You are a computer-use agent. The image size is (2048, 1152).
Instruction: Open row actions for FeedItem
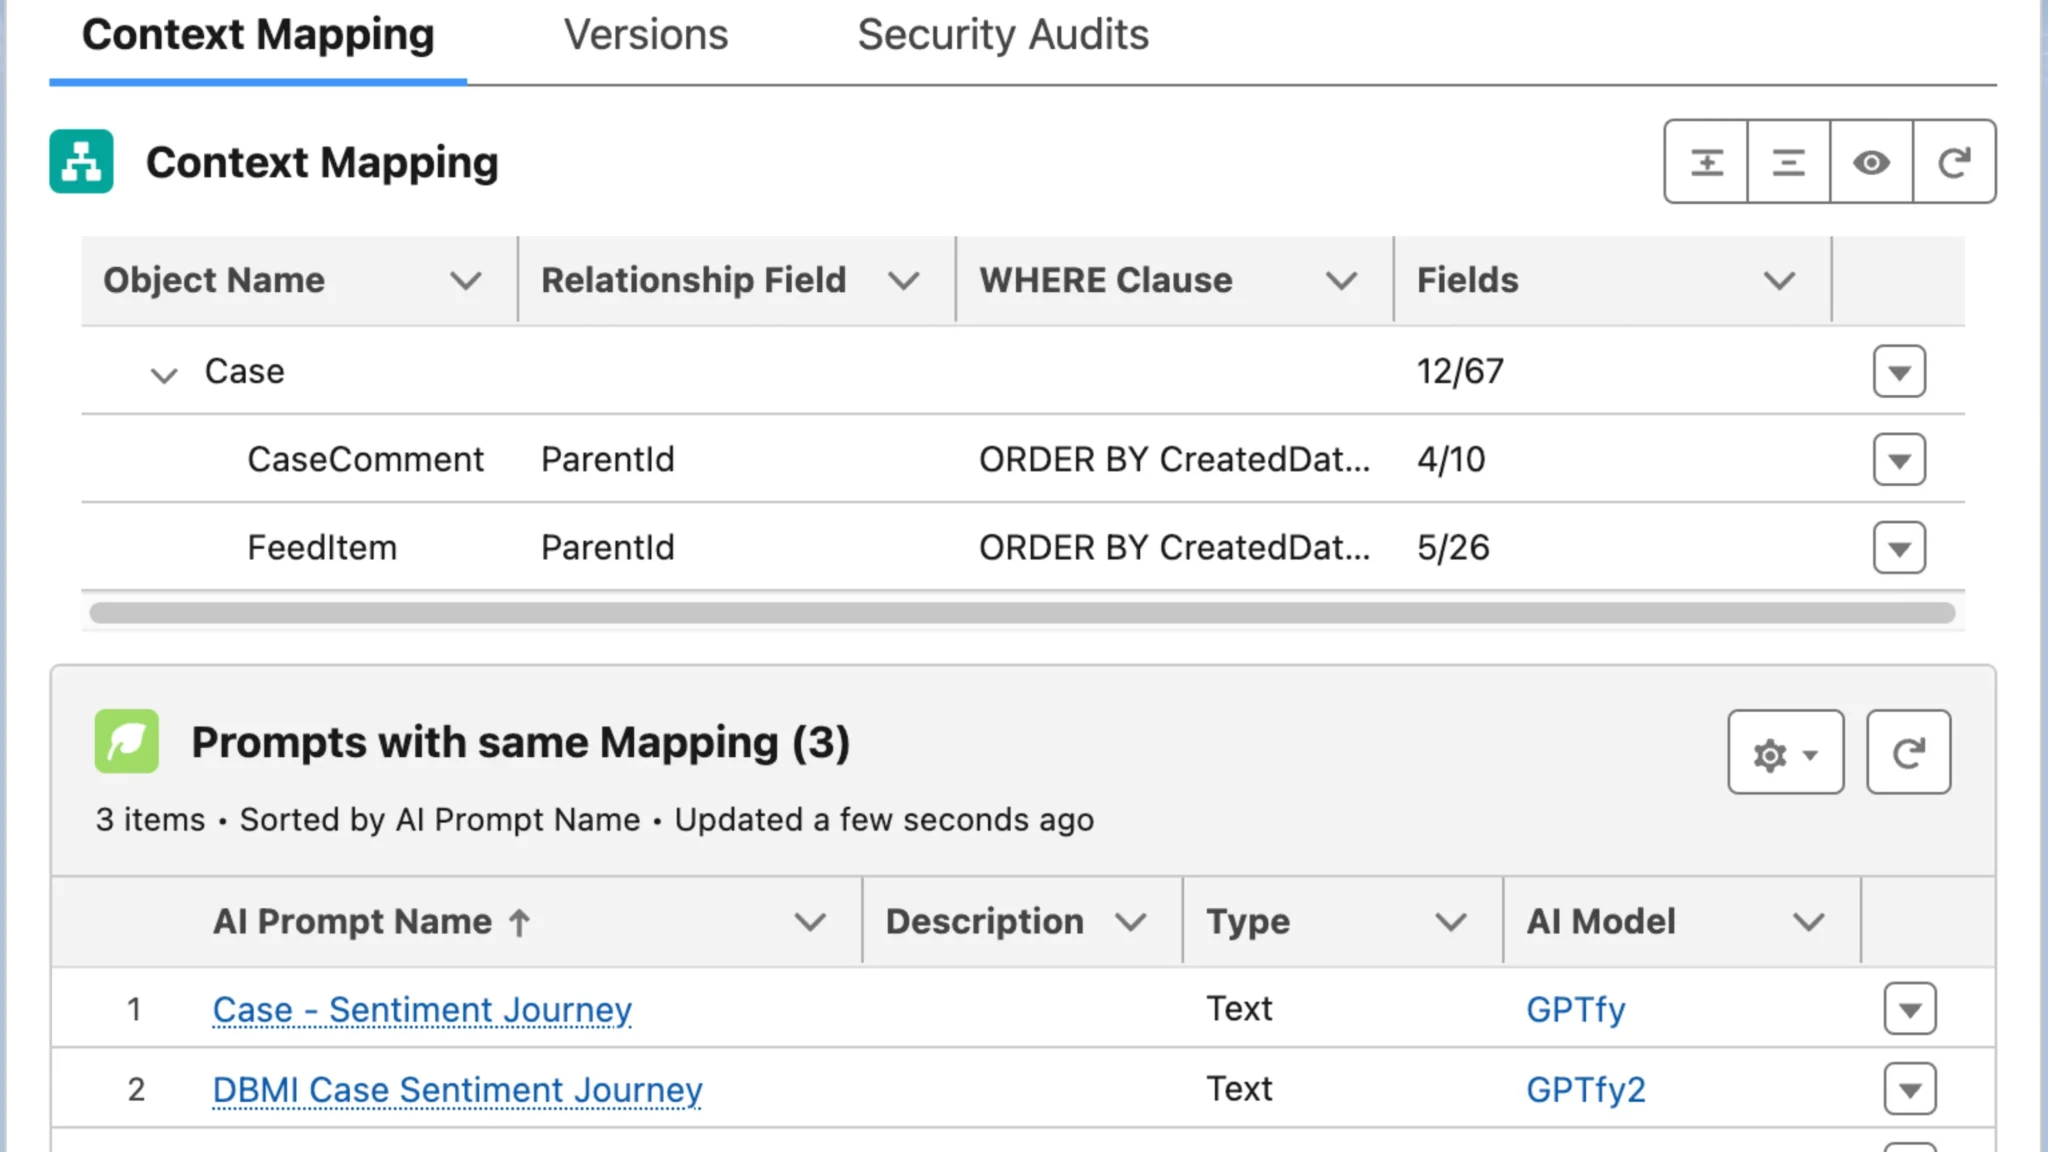click(1899, 548)
